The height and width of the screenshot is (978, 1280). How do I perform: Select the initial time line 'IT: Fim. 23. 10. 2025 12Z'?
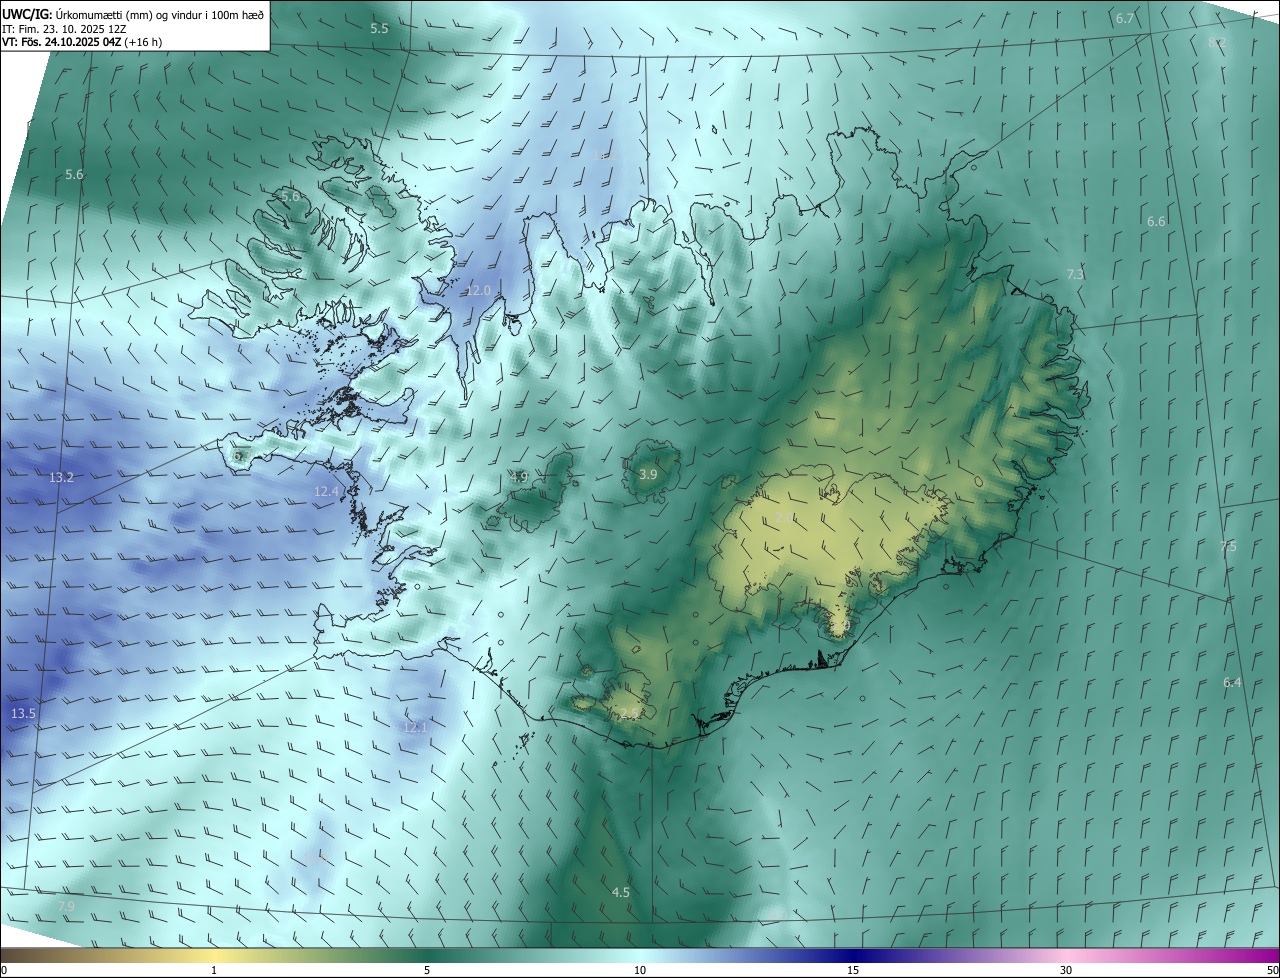point(62,28)
